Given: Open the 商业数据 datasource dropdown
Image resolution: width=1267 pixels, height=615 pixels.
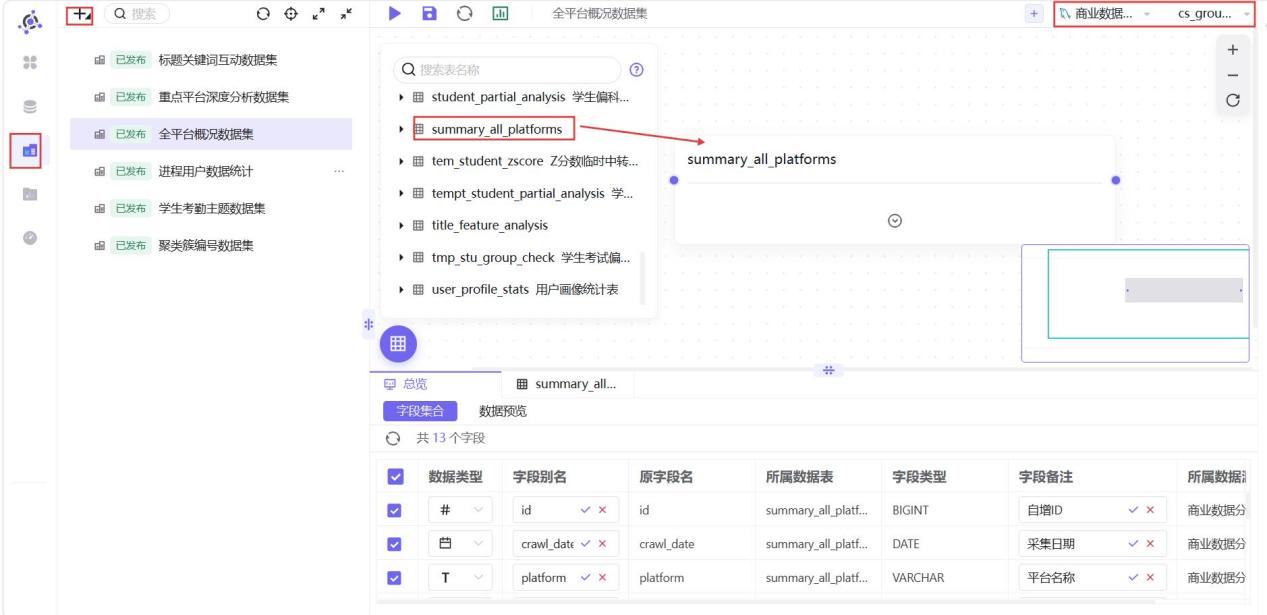Looking at the screenshot, I should coord(1105,14).
